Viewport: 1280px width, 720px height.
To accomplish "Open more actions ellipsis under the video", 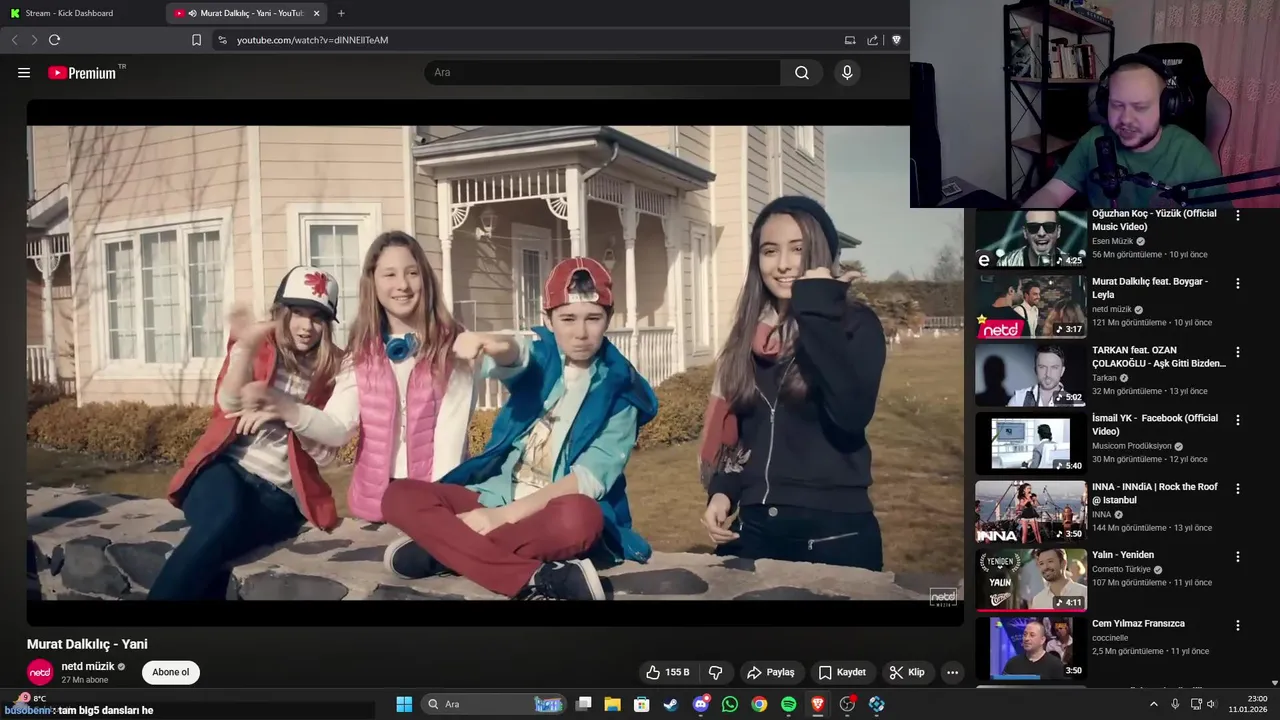I will 952,672.
